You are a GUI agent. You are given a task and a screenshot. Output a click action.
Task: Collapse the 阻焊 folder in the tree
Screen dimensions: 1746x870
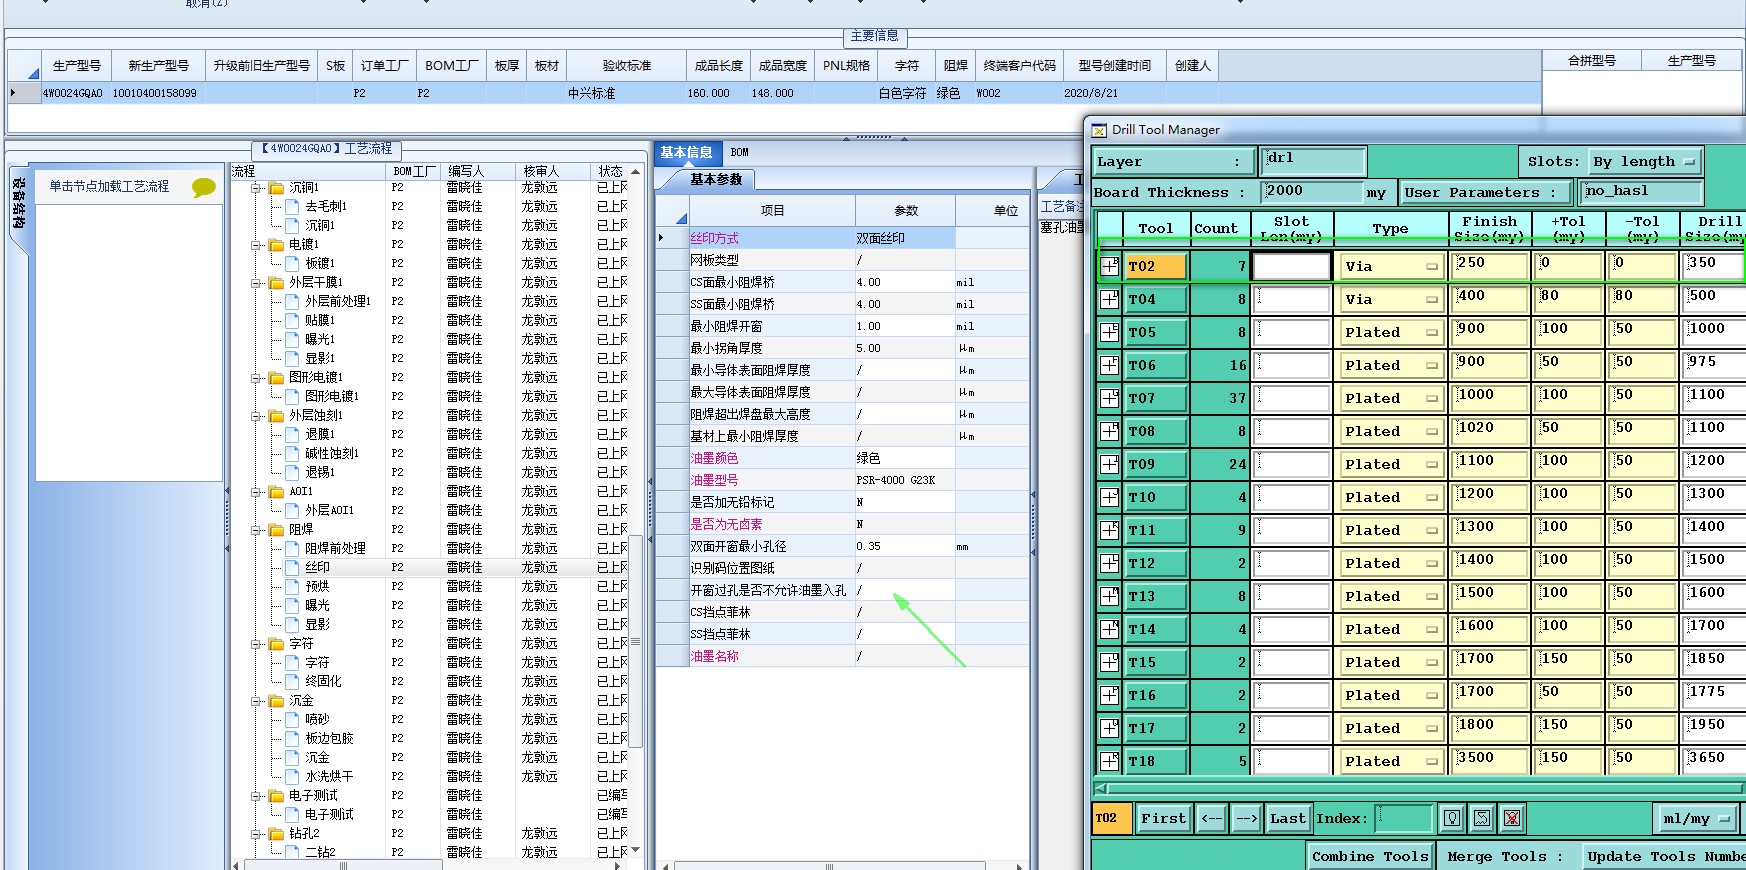(257, 529)
